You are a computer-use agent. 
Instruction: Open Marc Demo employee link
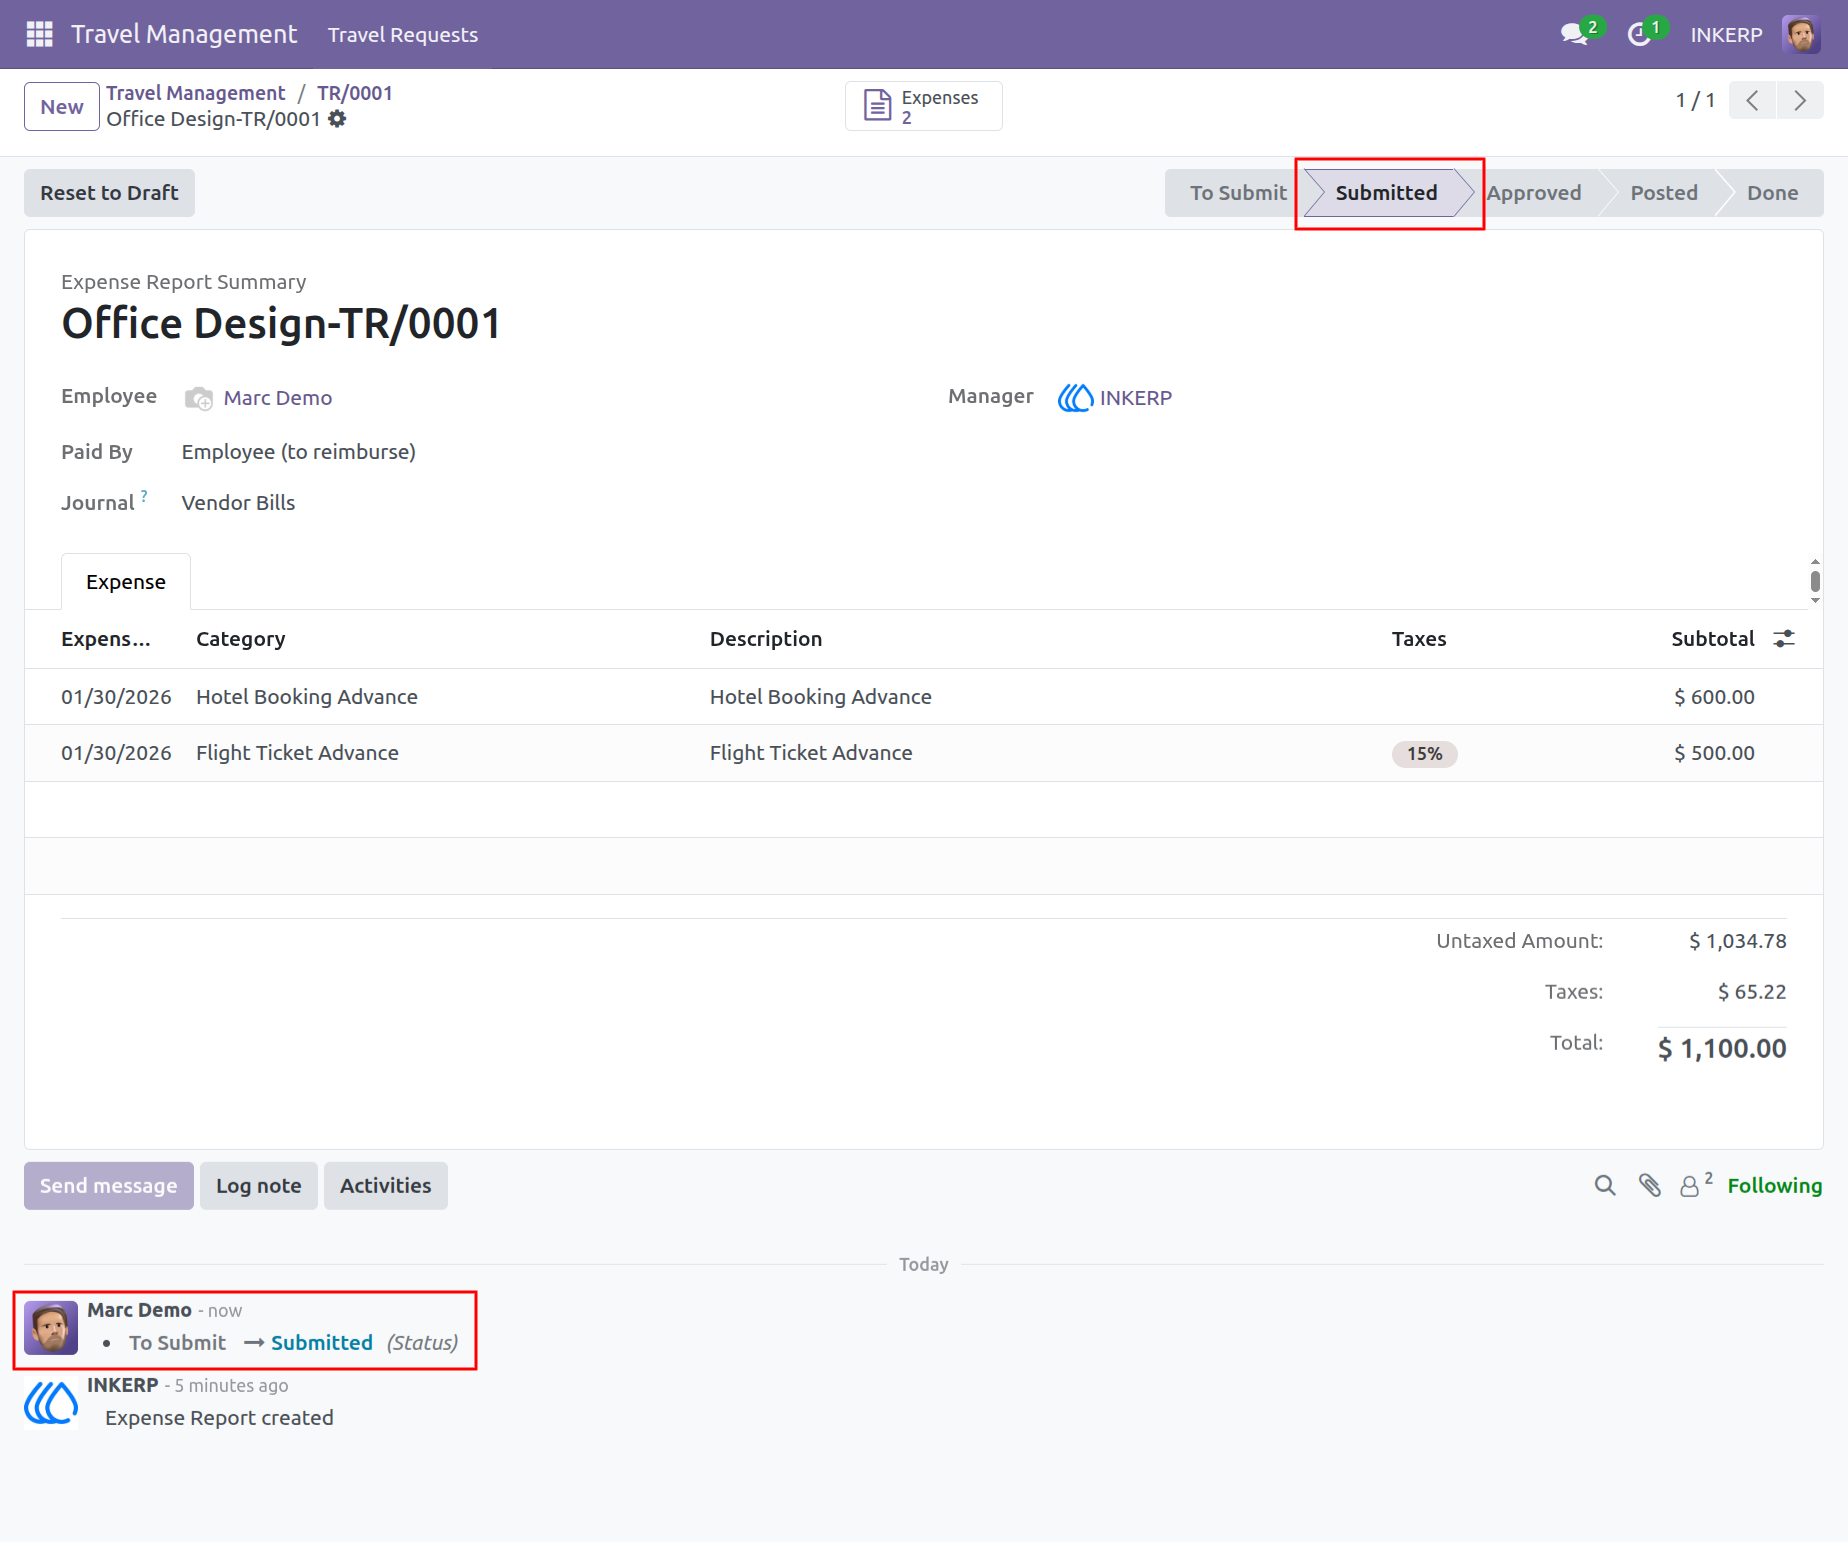click(278, 398)
